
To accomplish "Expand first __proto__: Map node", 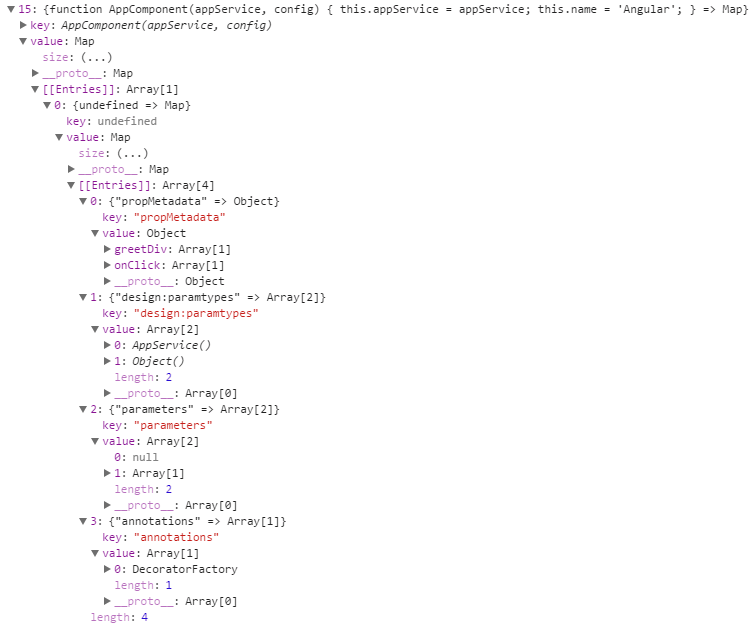I will 35,73.
